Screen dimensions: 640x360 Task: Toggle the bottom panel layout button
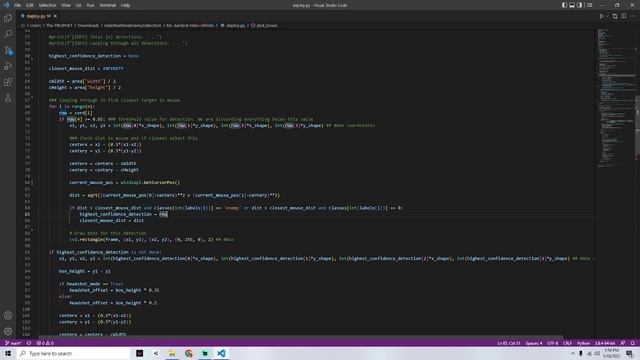[x=572, y=5]
